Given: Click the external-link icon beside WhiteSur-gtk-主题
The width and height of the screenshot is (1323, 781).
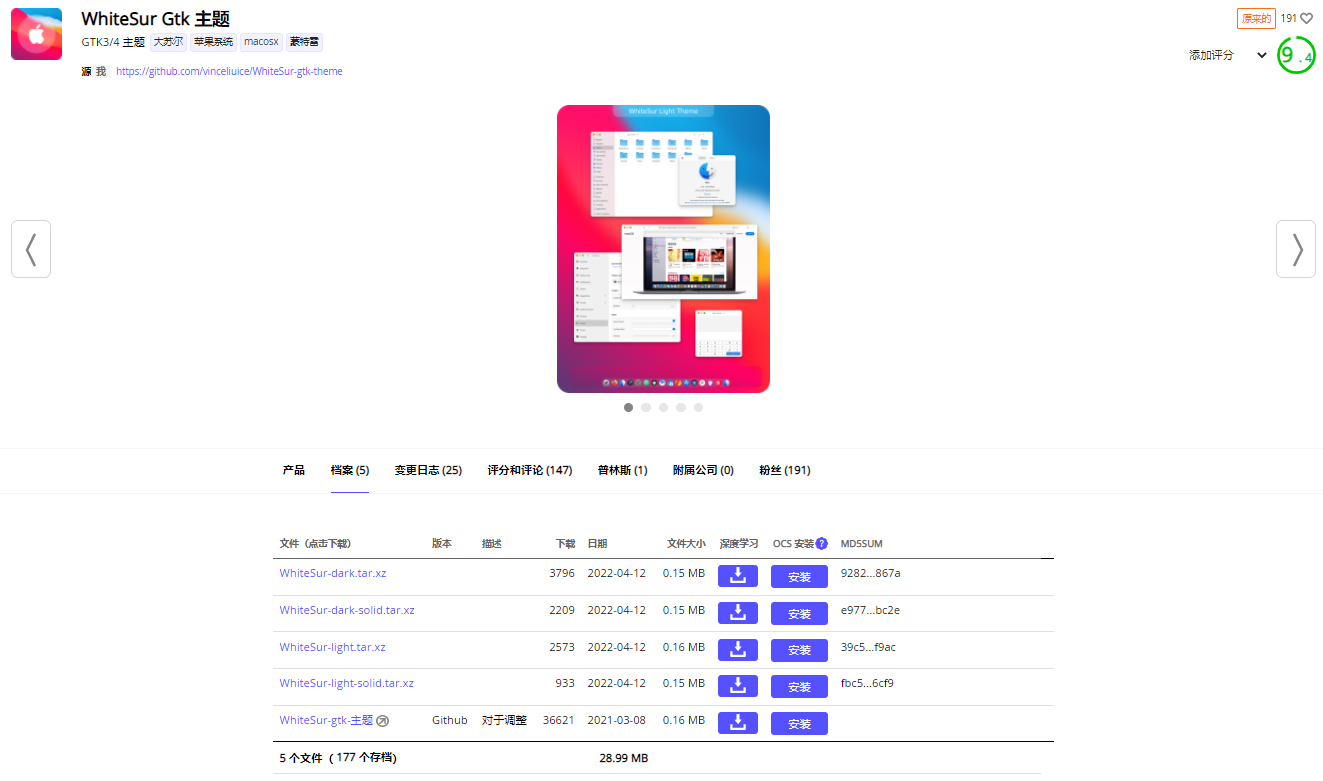Looking at the screenshot, I should [x=382, y=720].
